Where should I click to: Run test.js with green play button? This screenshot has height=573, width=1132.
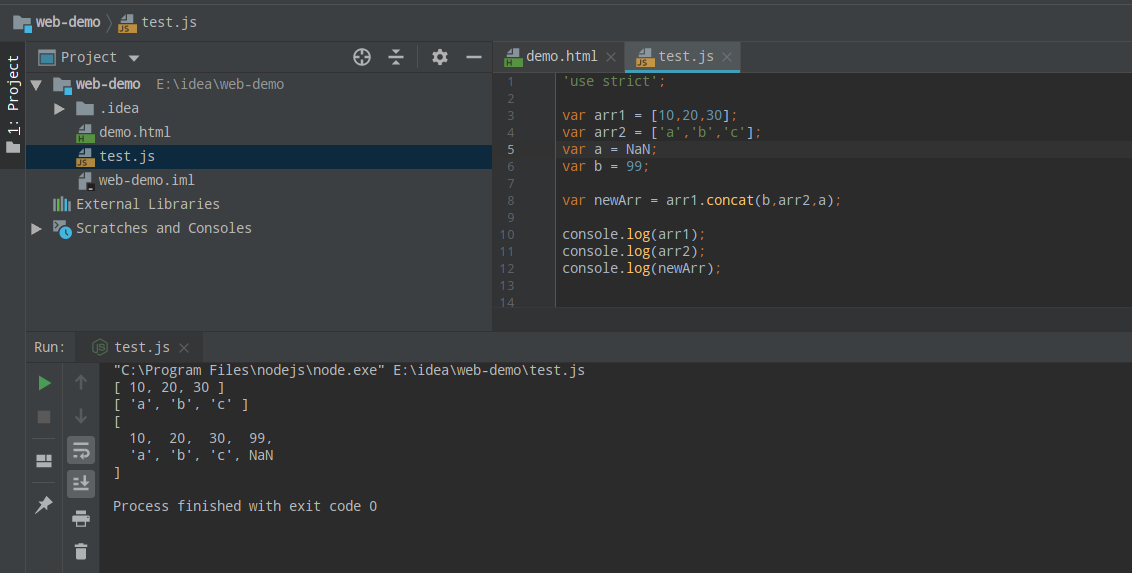pyautogui.click(x=44, y=383)
